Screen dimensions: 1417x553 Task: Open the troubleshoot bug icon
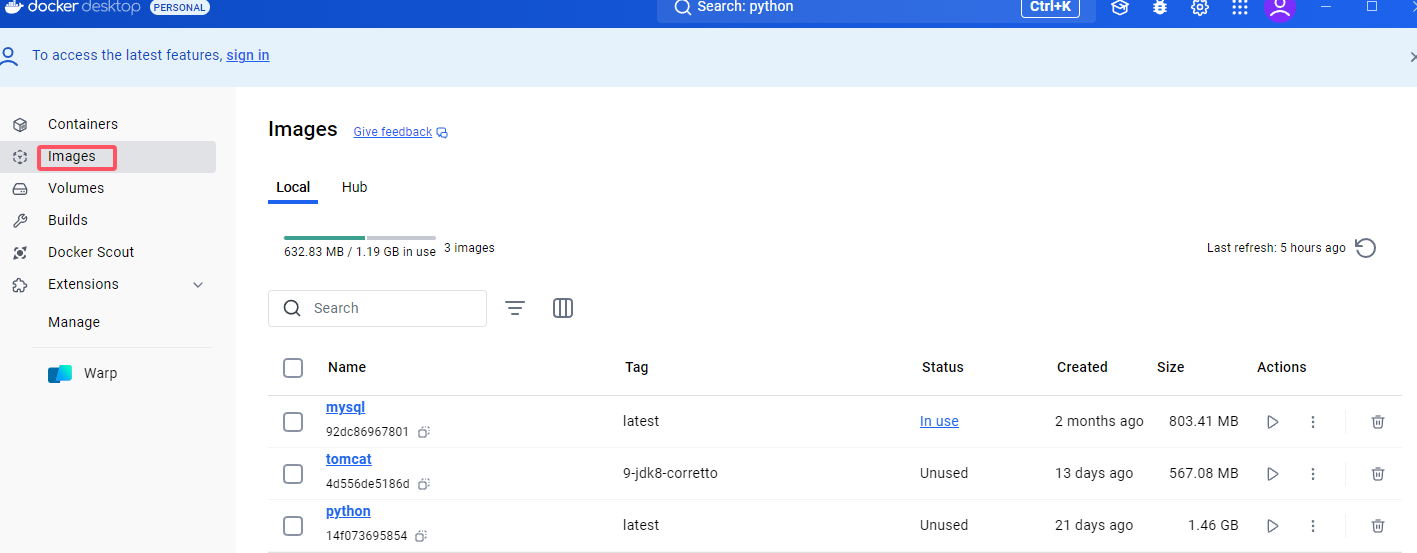(x=1160, y=8)
